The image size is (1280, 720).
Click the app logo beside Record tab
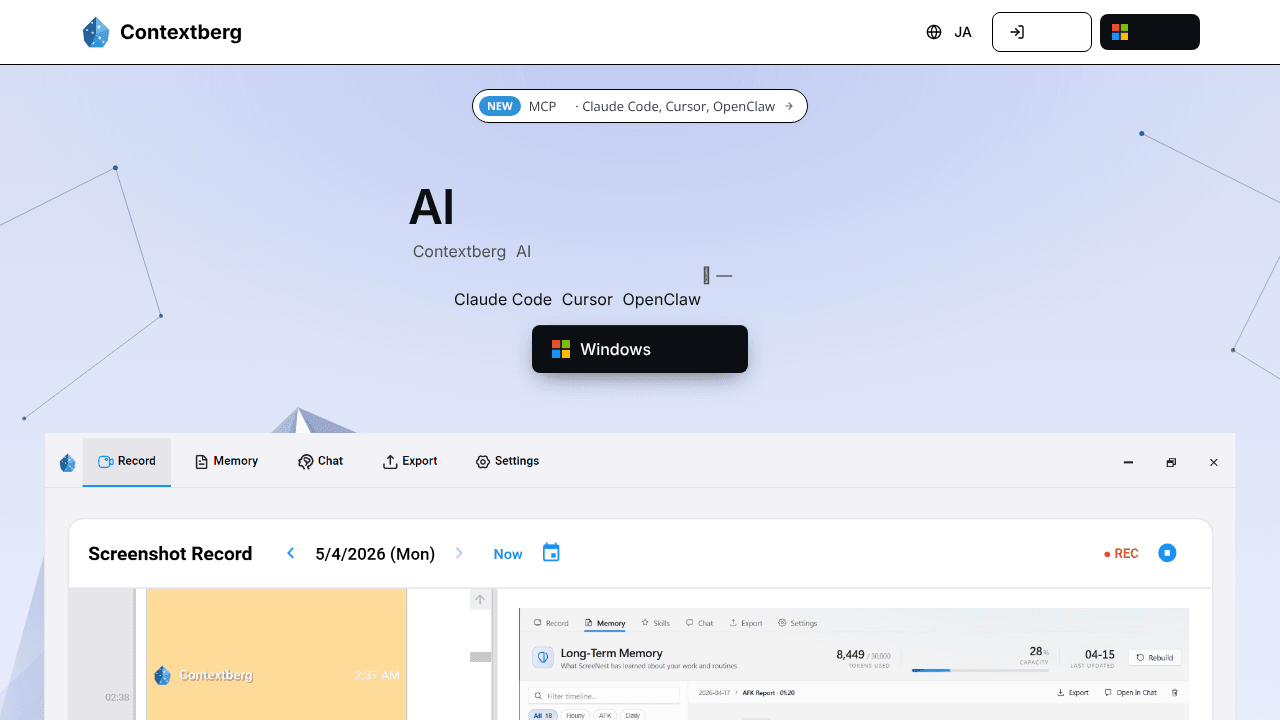point(67,463)
